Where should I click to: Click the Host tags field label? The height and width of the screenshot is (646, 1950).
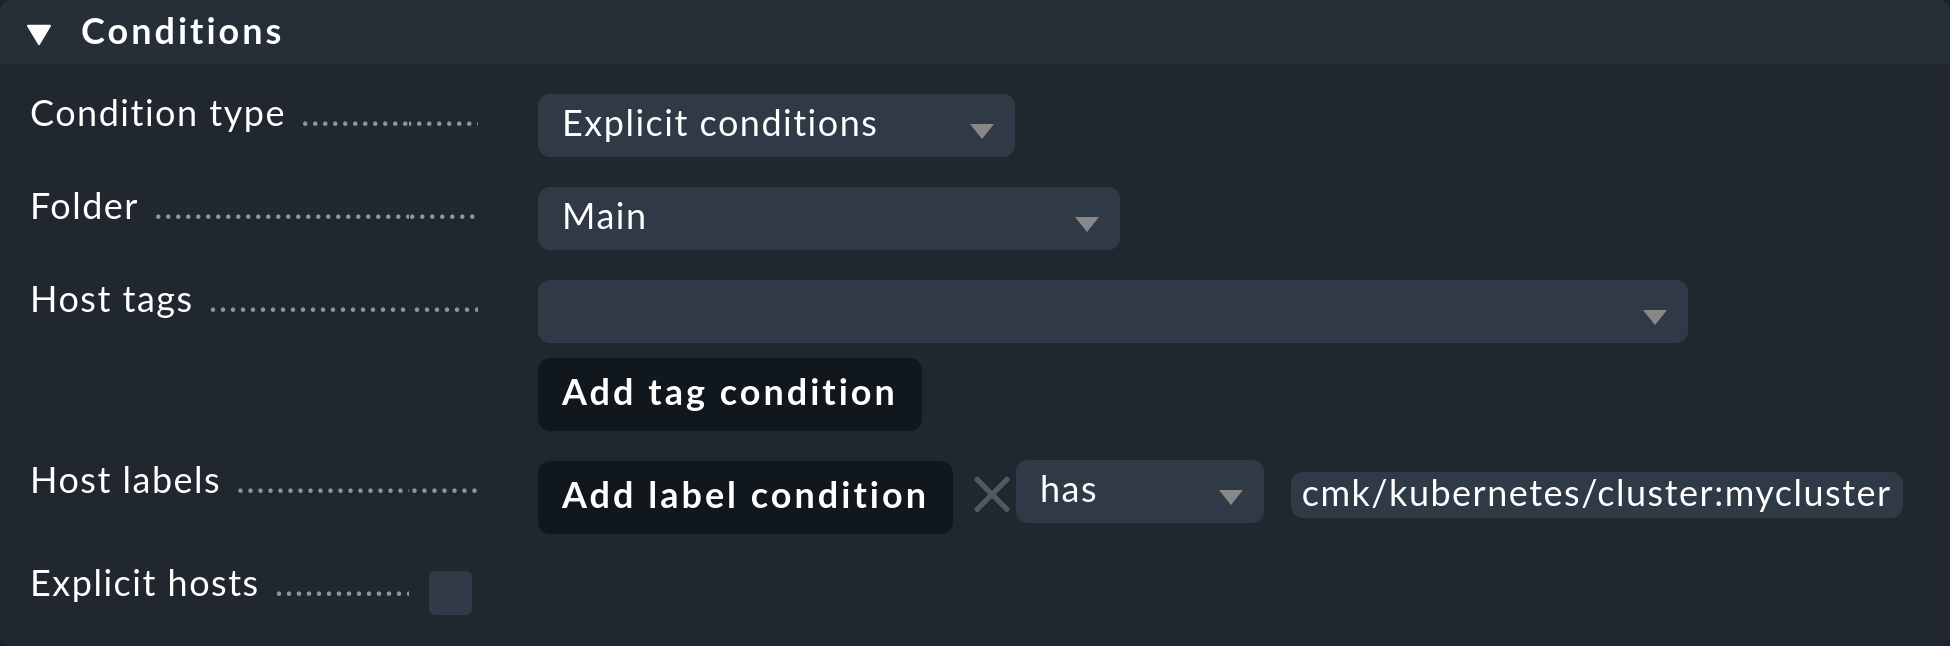(x=112, y=299)
